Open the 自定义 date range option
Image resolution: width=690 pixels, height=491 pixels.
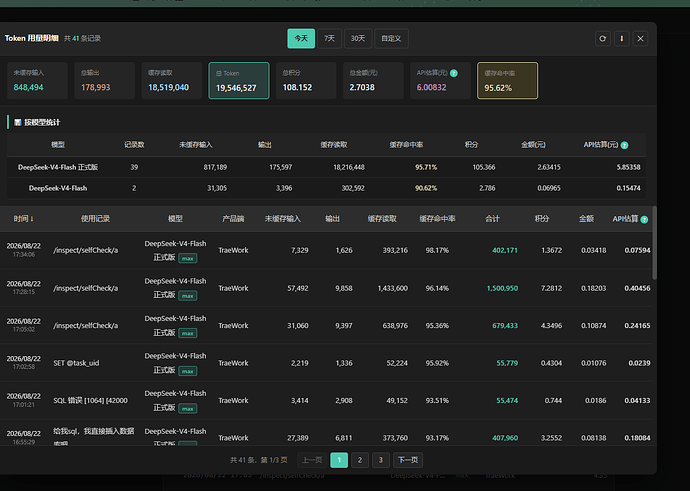(x=391, y=39)
